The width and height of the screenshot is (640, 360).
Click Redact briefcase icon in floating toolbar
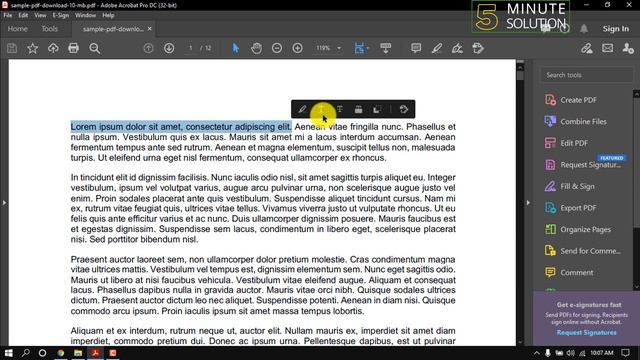pyautogui.click(x=358, y=109)
